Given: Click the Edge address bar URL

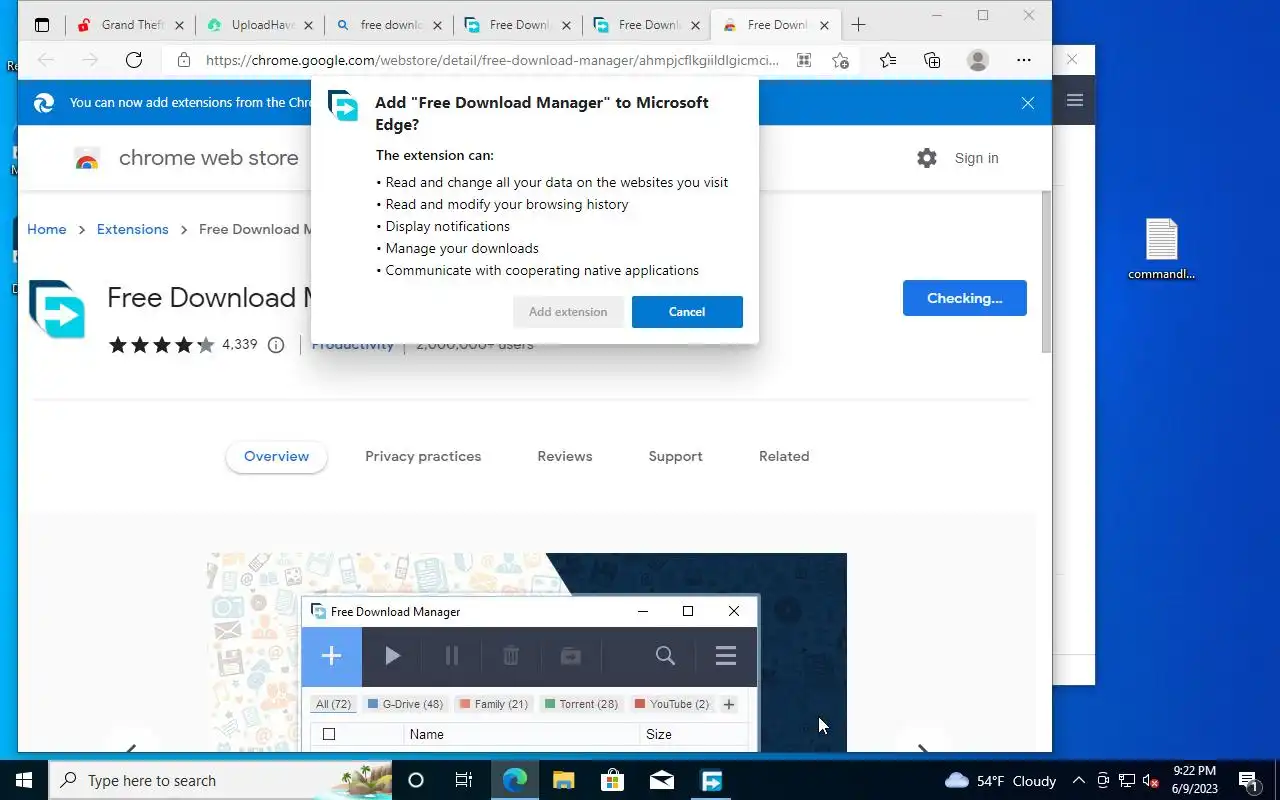Looking at the screenshot, I should point(492,60).
